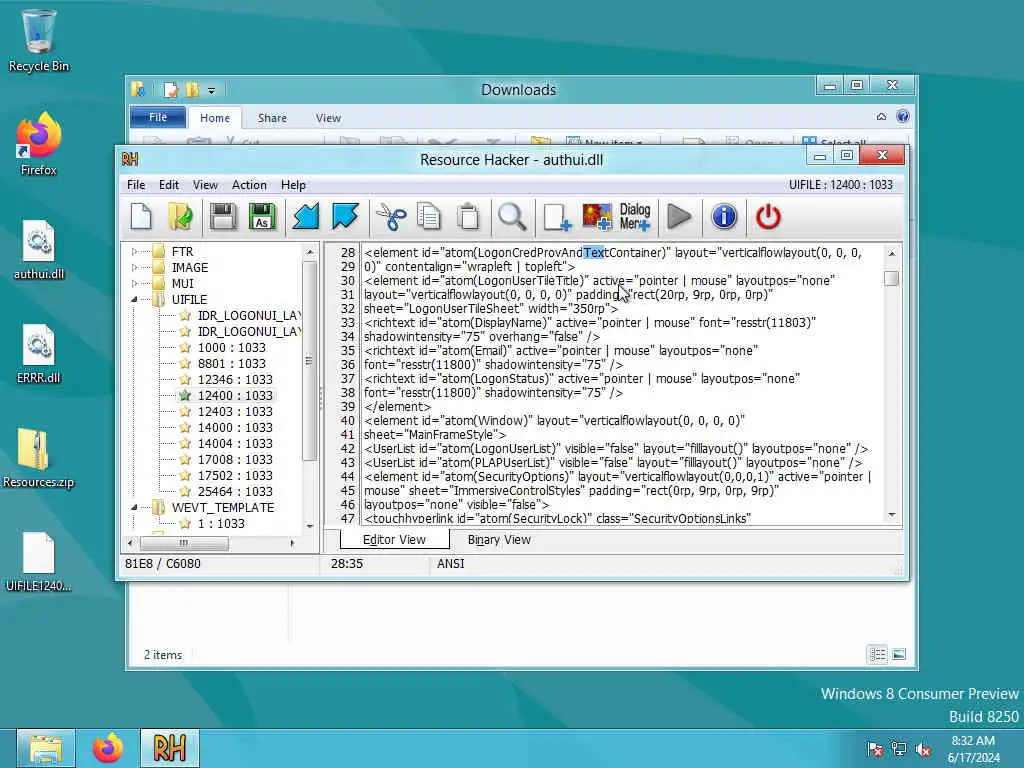Open Find with the magnifying glass icon
This screenshot has height=768, width=1024.
pos(512,217)
